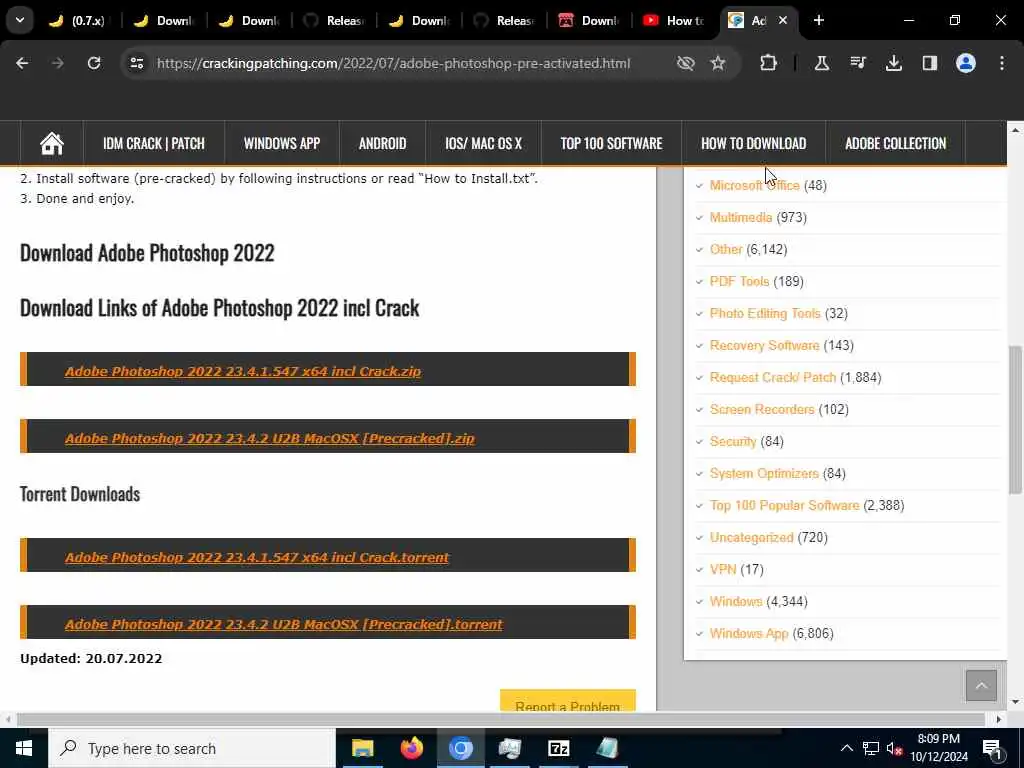Open Photo Editing Tools category
The image size is (1024, 768).
(765, 313)
